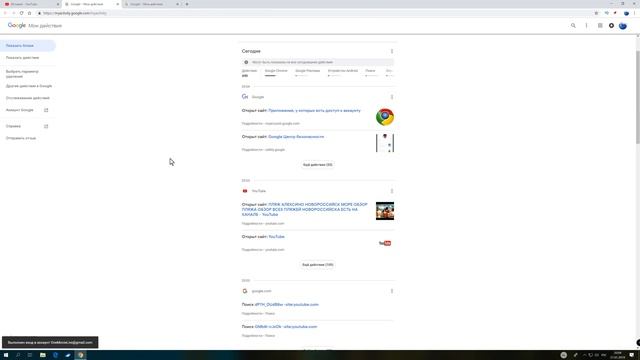The image size is (640, 360).
Task: Open a new browser tab with the plus button
Action: tap(187, 4)
